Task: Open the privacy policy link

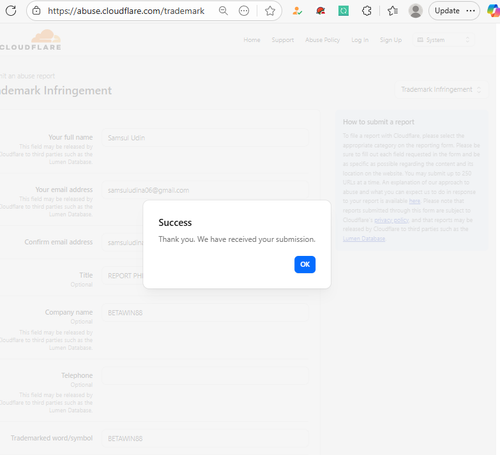Action: 391,220
